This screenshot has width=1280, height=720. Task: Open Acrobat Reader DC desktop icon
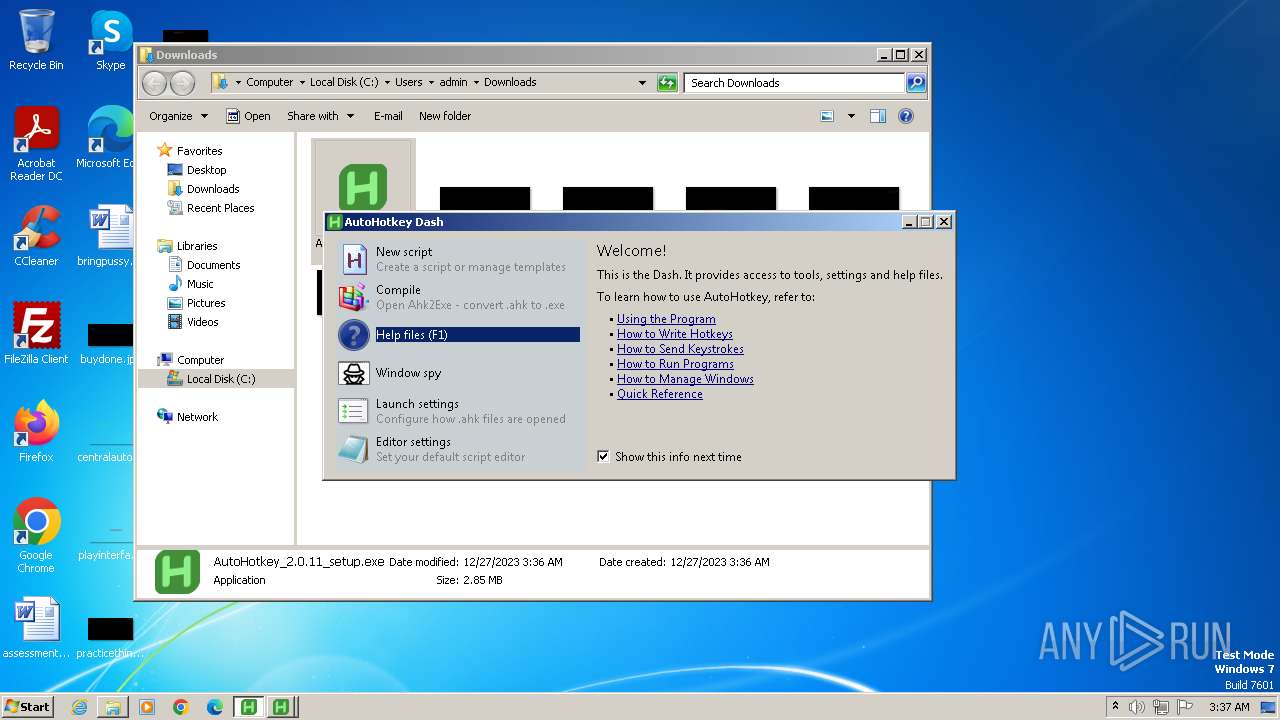[x=36, y=145]
